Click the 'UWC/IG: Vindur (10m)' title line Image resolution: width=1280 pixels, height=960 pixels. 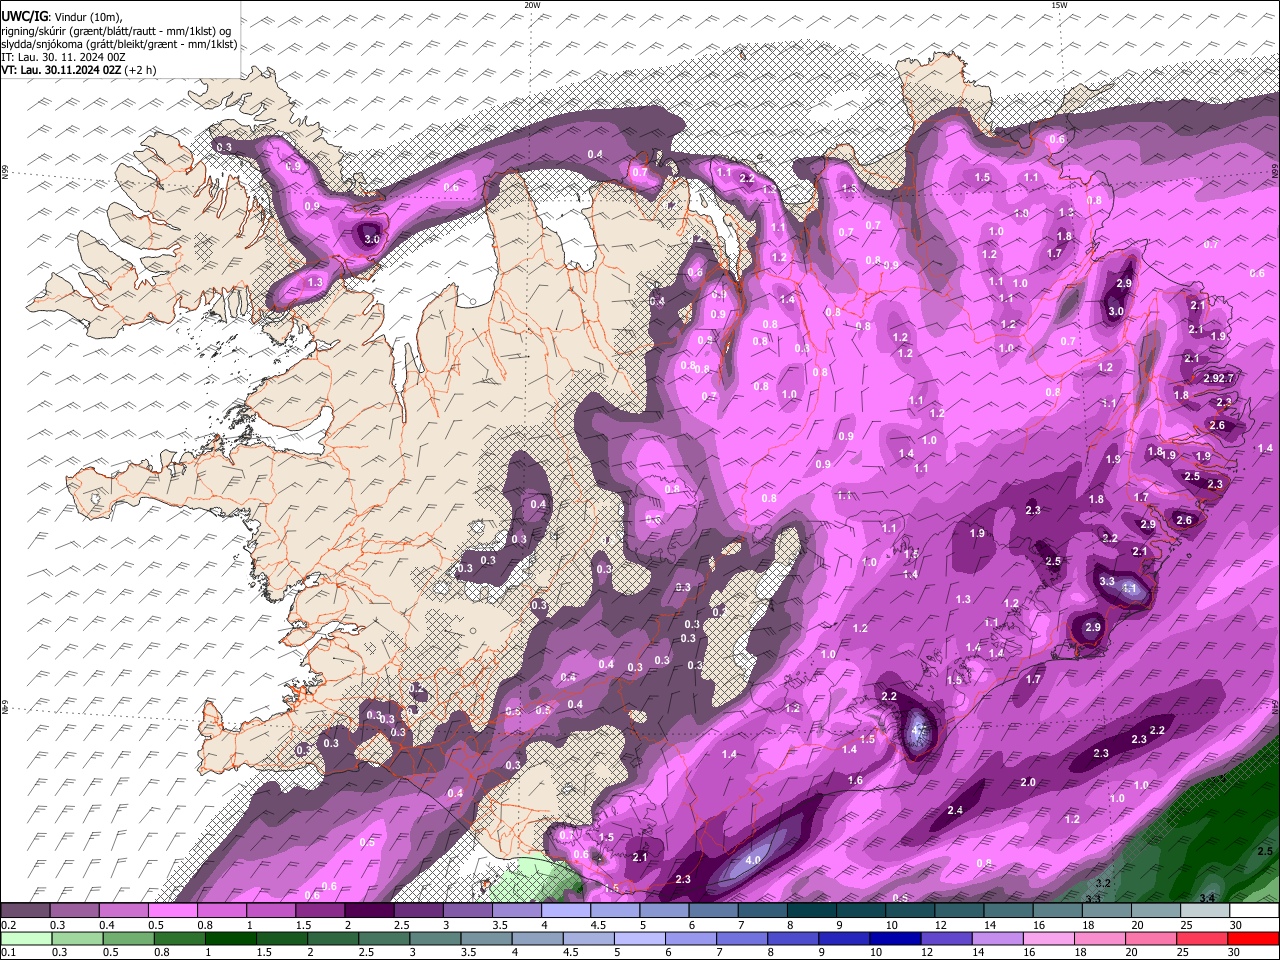(63, 15)
